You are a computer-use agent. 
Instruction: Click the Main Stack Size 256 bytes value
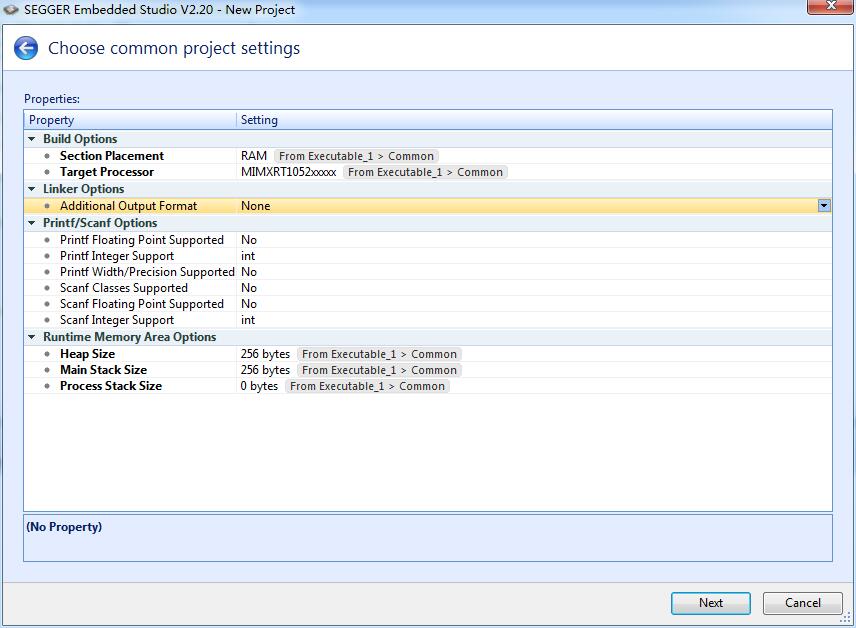(265, 370)
